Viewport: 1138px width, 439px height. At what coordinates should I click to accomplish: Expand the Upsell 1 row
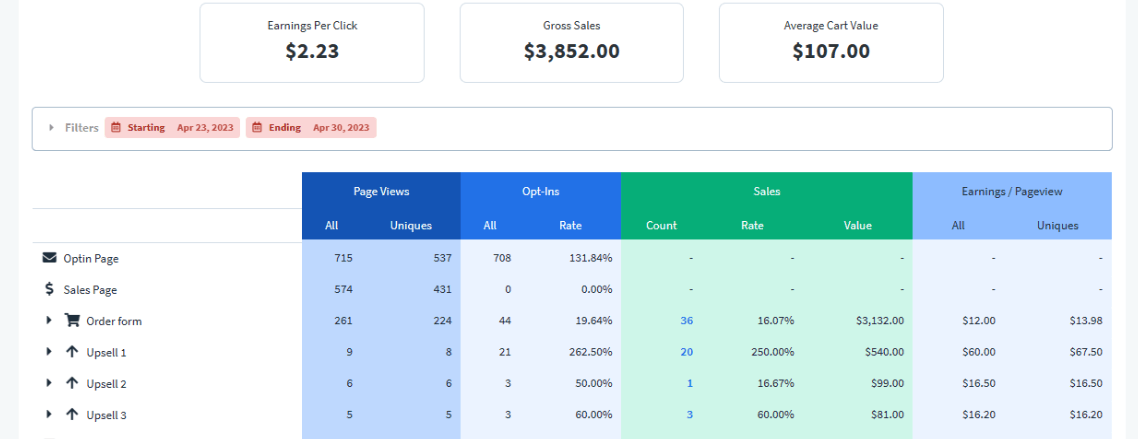tap(48, 352)
